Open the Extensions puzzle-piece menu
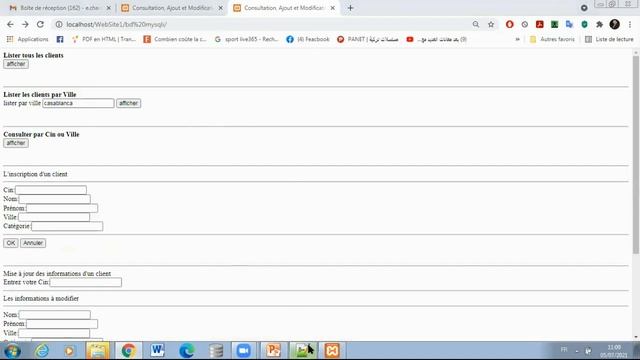Screen dimensions: 640x360 click(599, 24)
